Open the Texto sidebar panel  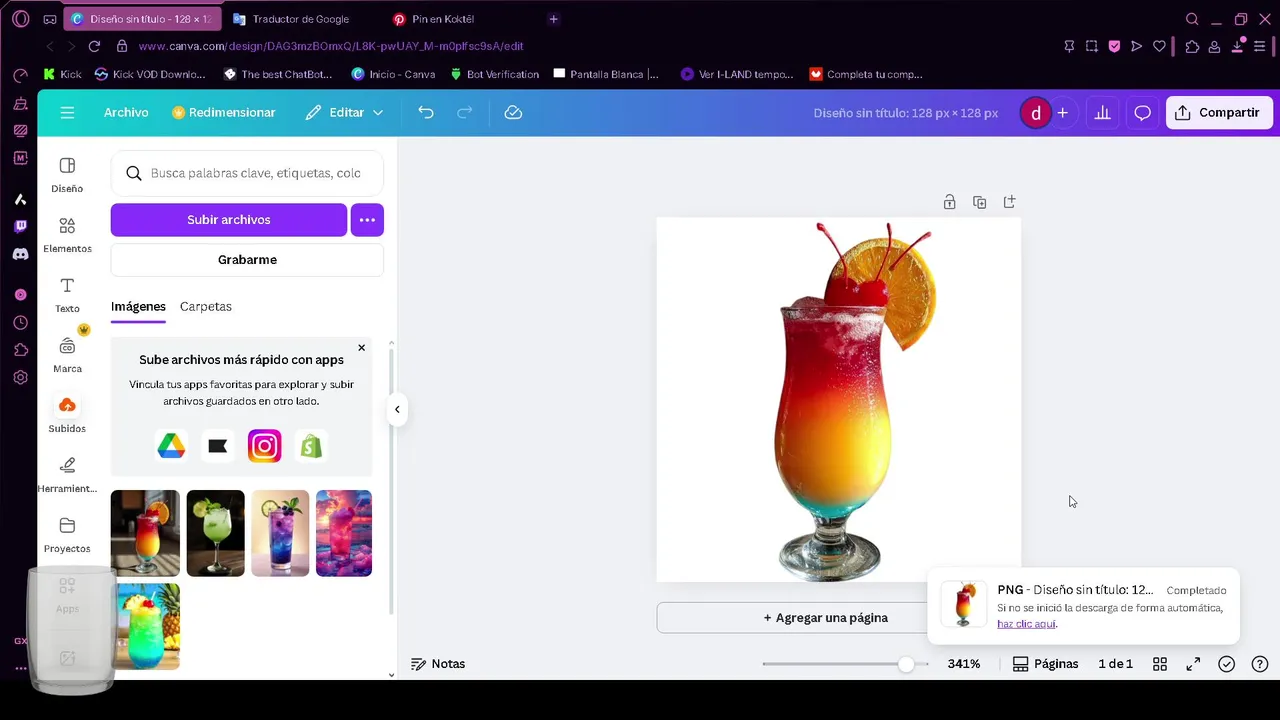point(67,294)
